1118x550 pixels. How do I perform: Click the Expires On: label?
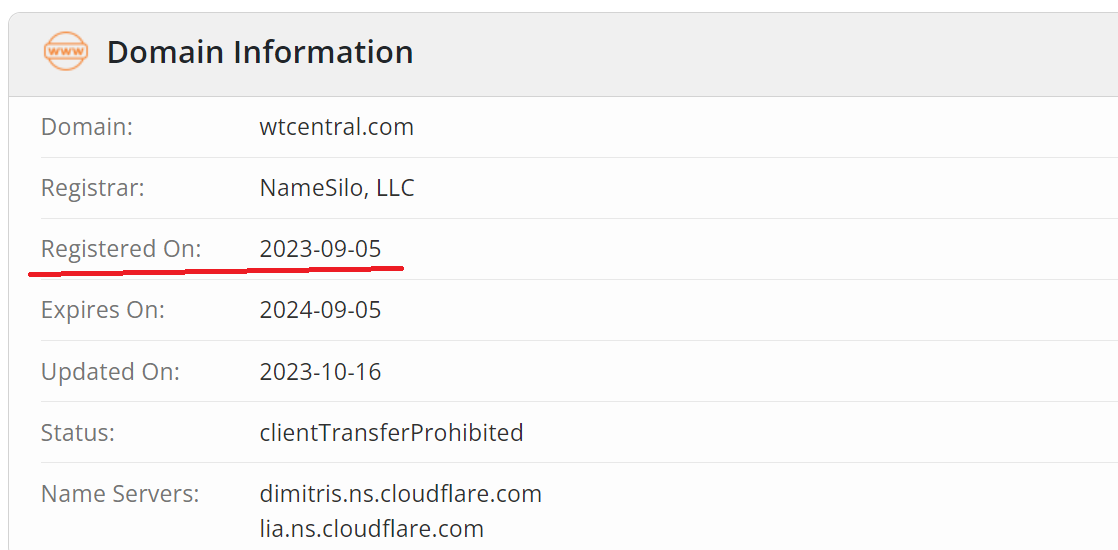tap(103, 310)
